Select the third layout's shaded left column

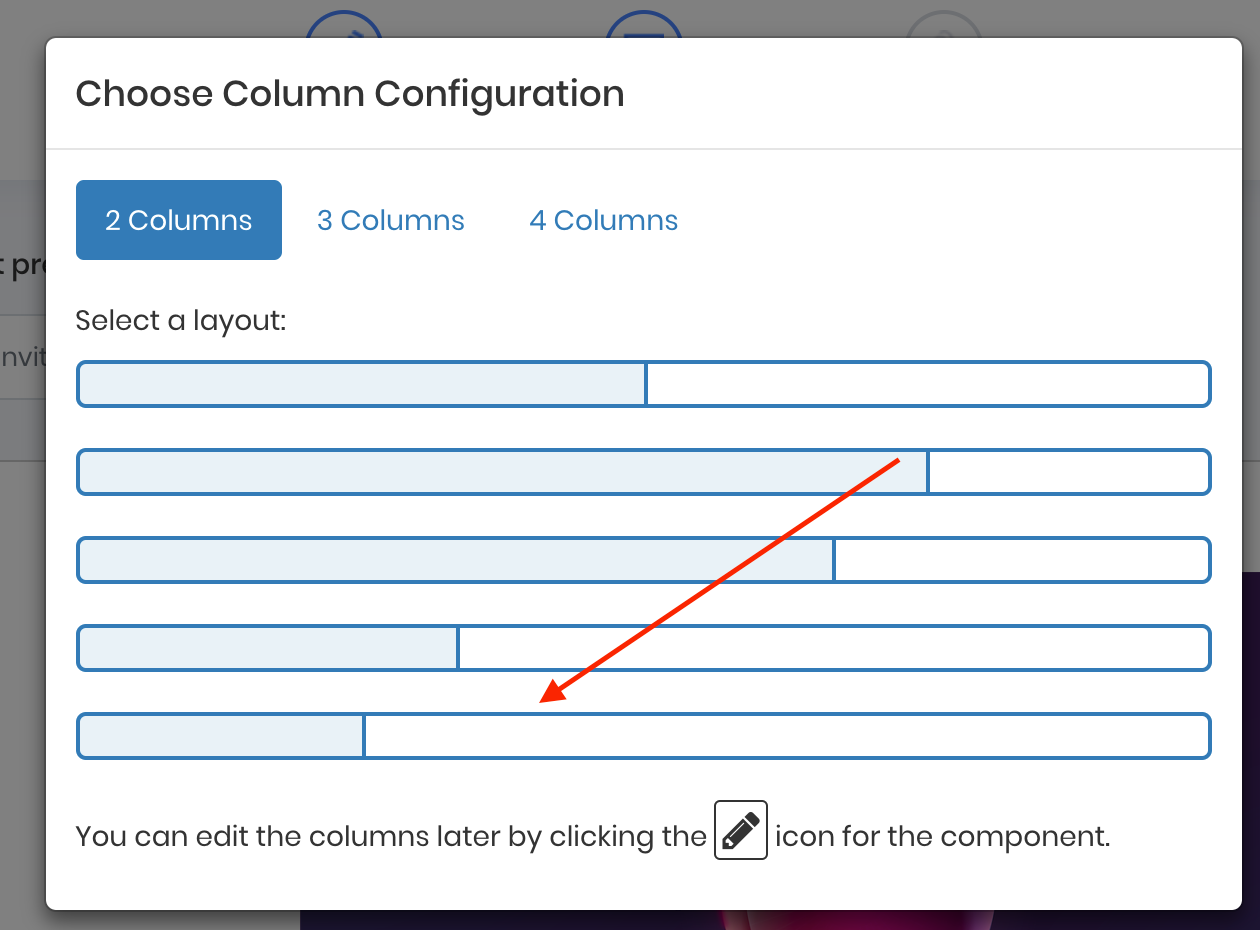tap(456, 560)
